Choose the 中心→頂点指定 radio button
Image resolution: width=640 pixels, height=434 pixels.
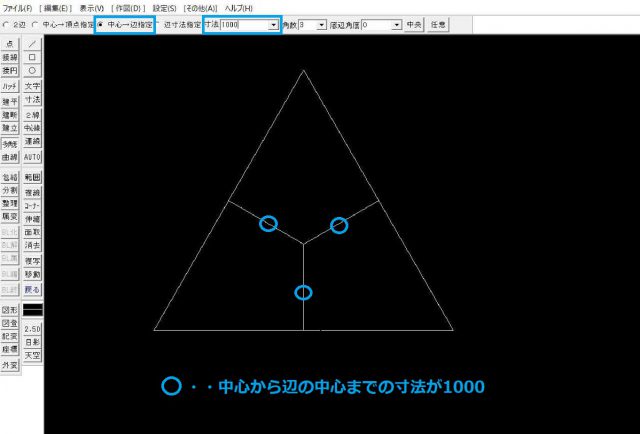point(36,24)
